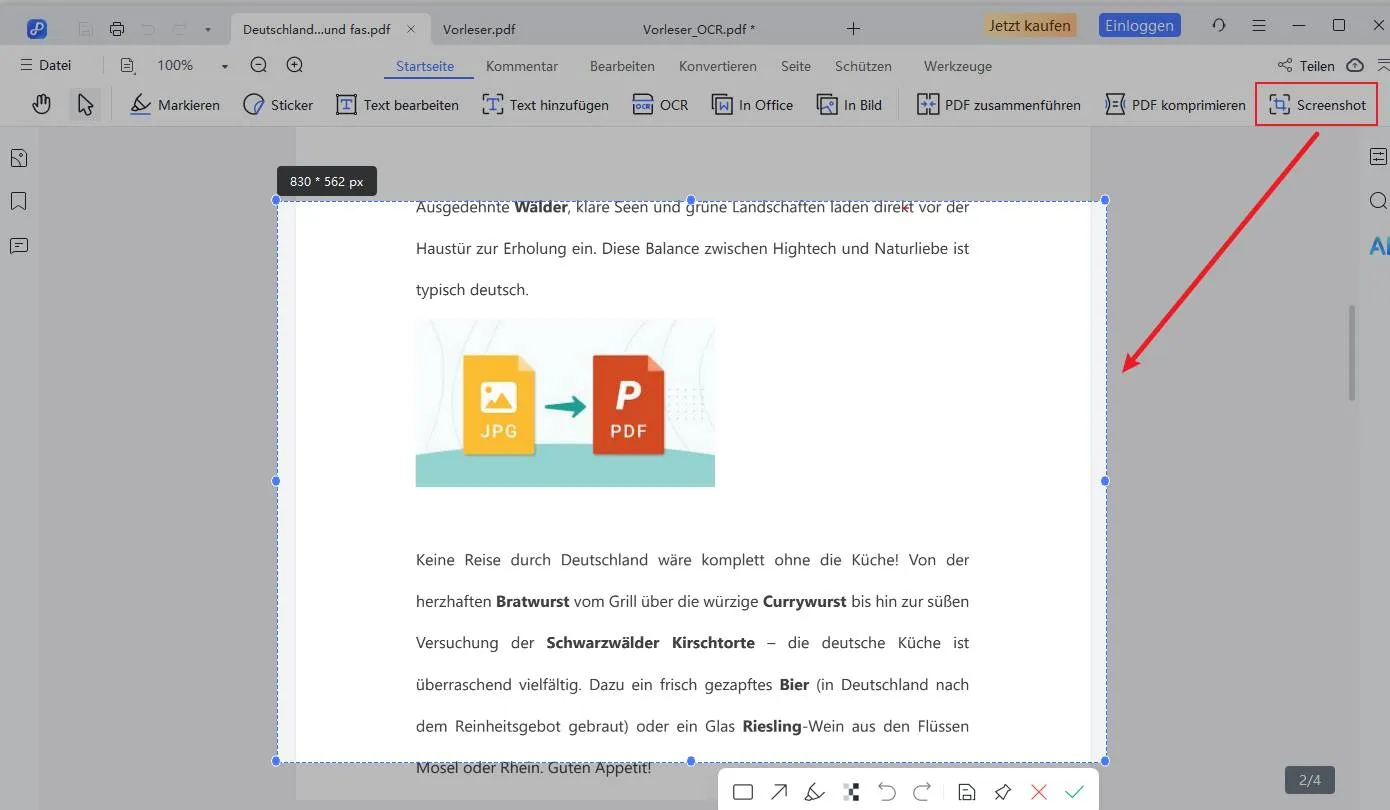Image resolution: width=1390 pixels, height=810 pixels.
Task: Open the zoom level dropdown arrow
Action: point(225,66)
